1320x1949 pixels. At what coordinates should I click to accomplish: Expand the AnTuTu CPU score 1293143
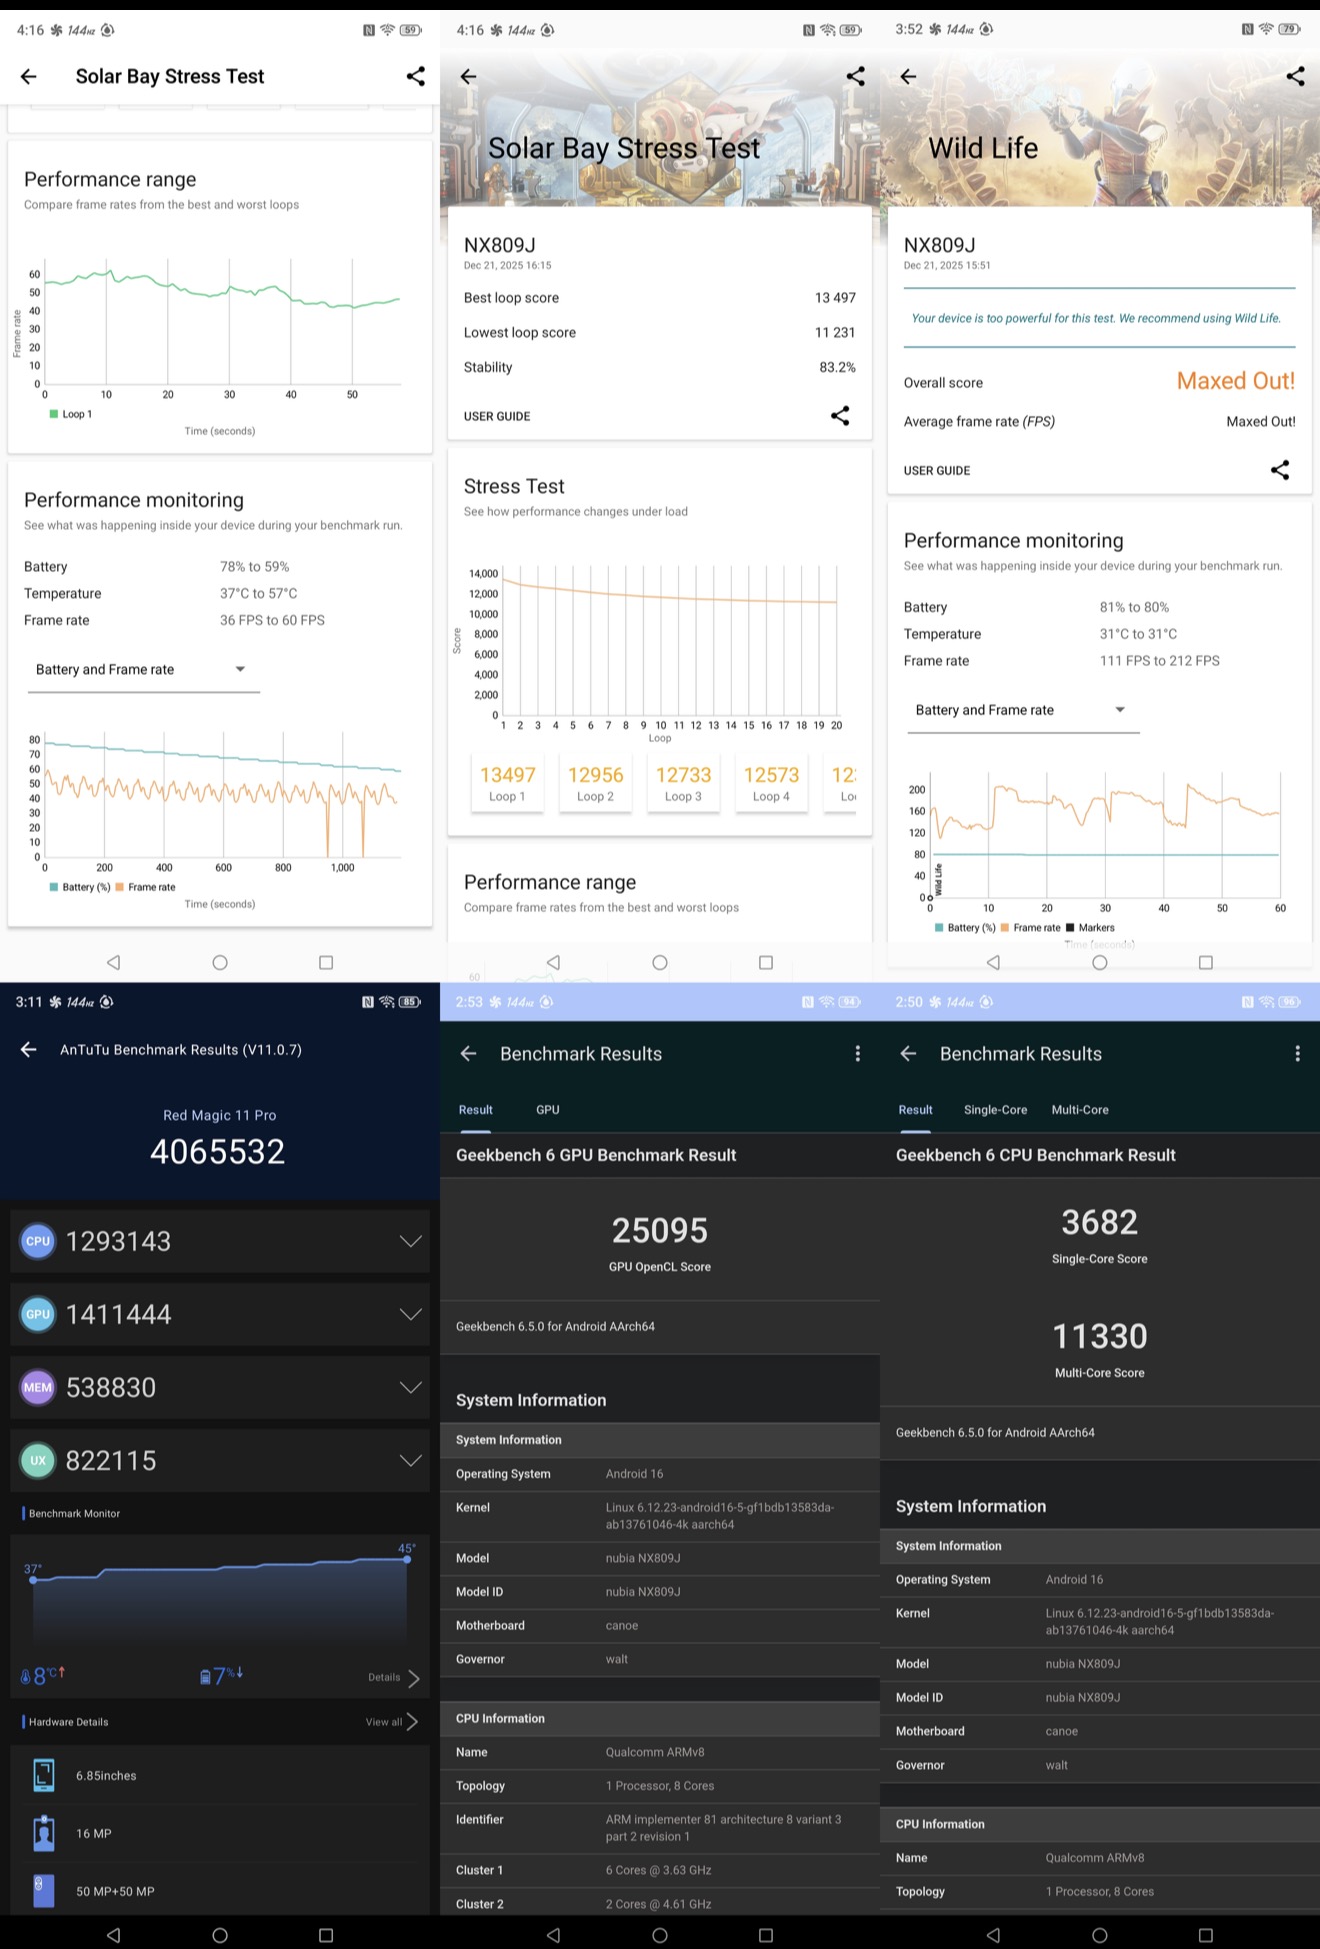tap(220, 1241)
